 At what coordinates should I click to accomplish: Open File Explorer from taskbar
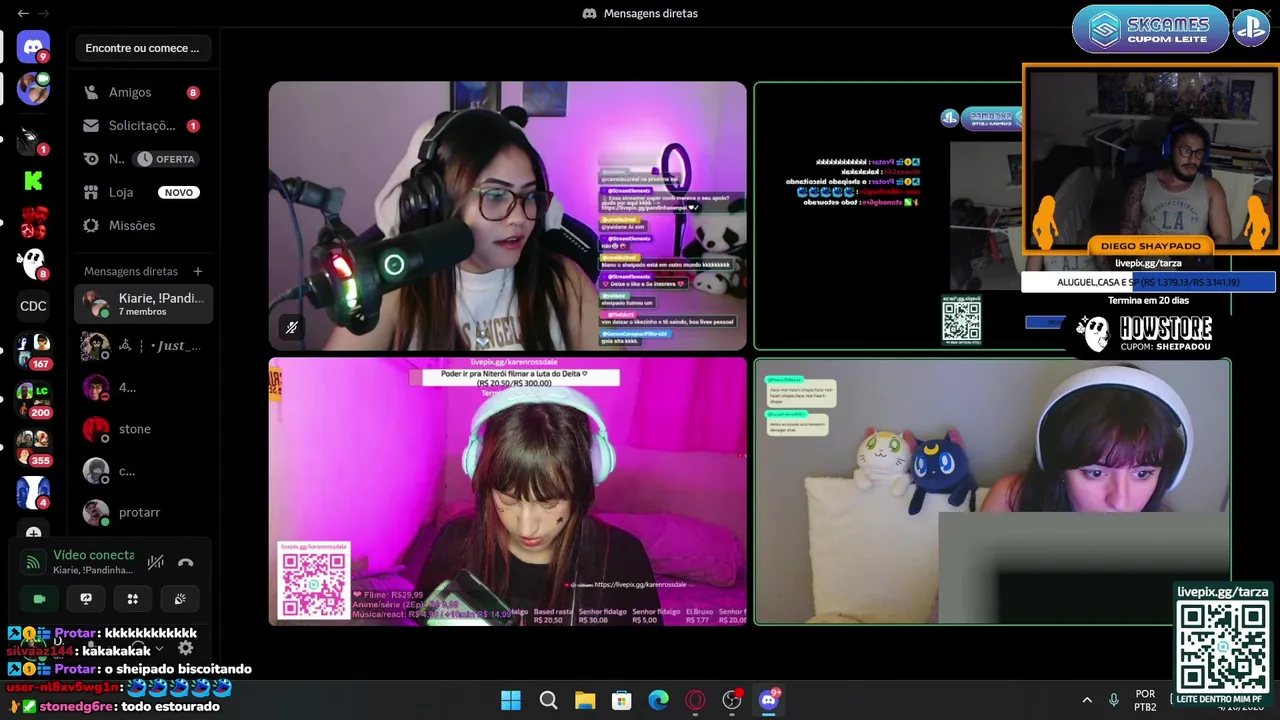pos(585,700)
